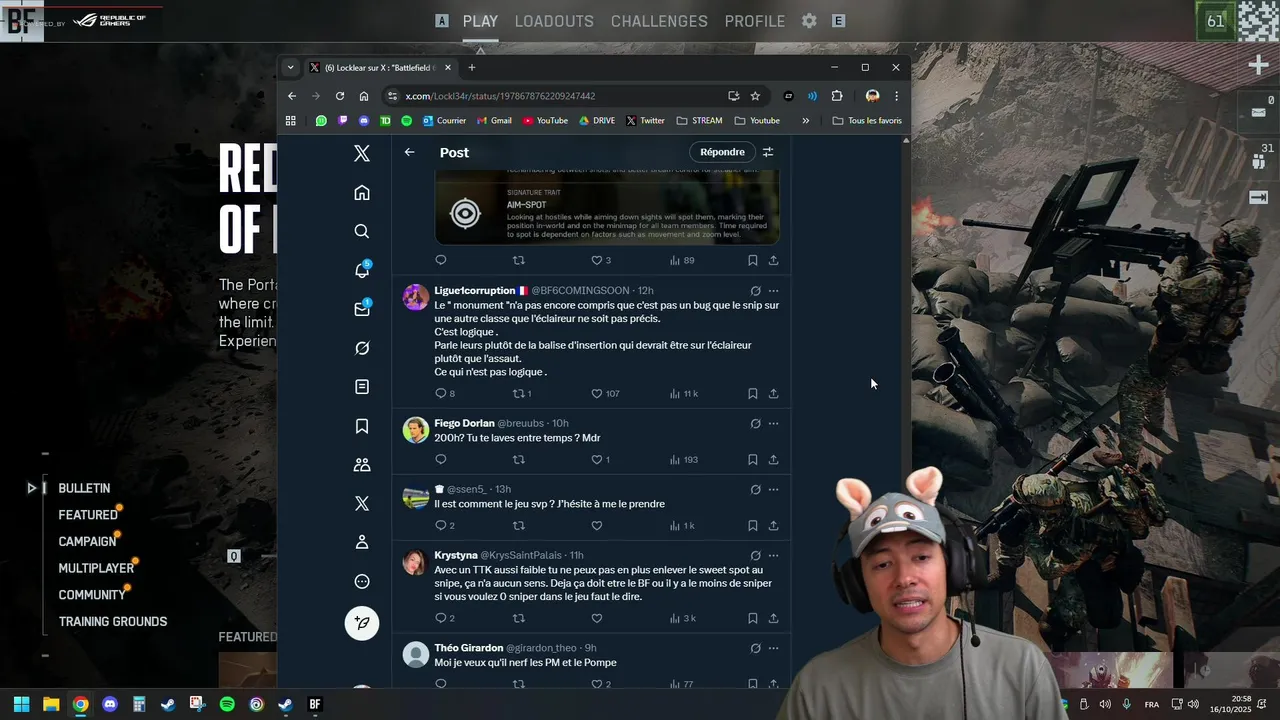Open the more menu on Krystyna reply

773,555
